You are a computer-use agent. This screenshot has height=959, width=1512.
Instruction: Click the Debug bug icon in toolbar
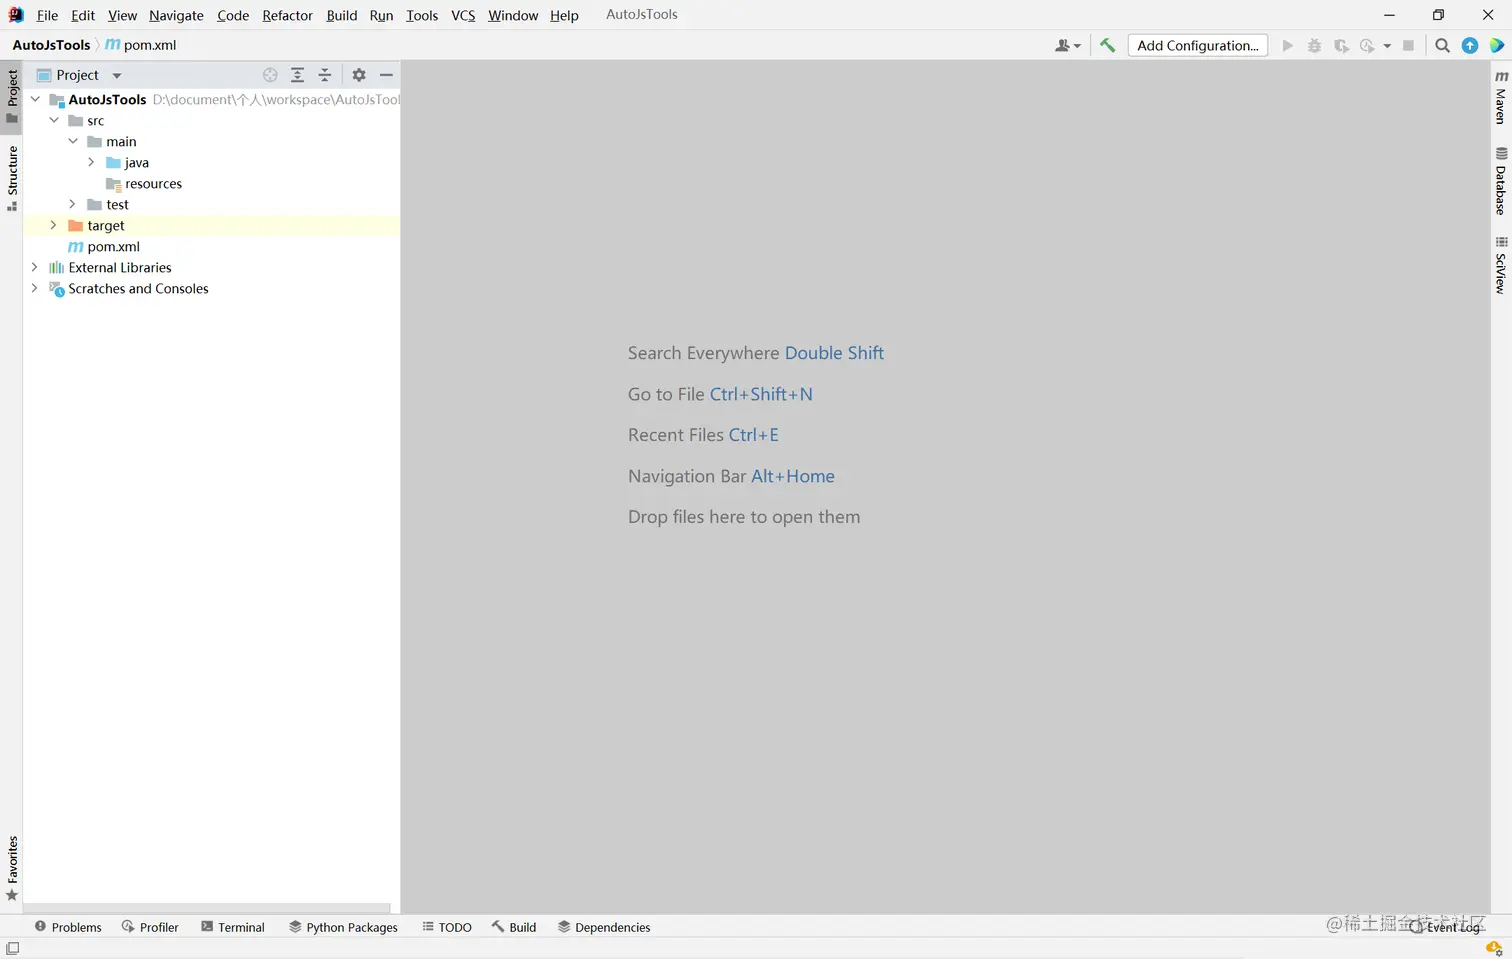tap(1315, 46)
